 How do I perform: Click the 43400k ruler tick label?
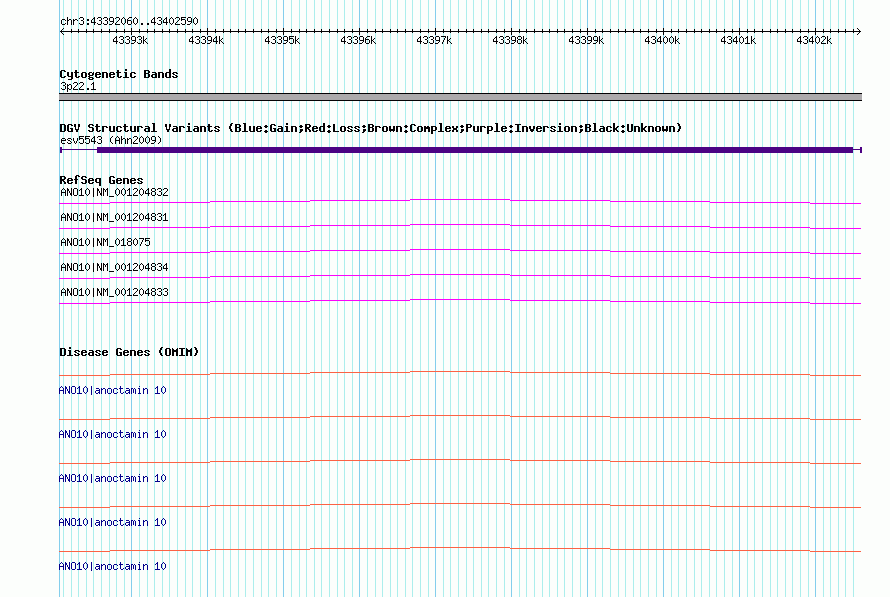coord(662,40)
